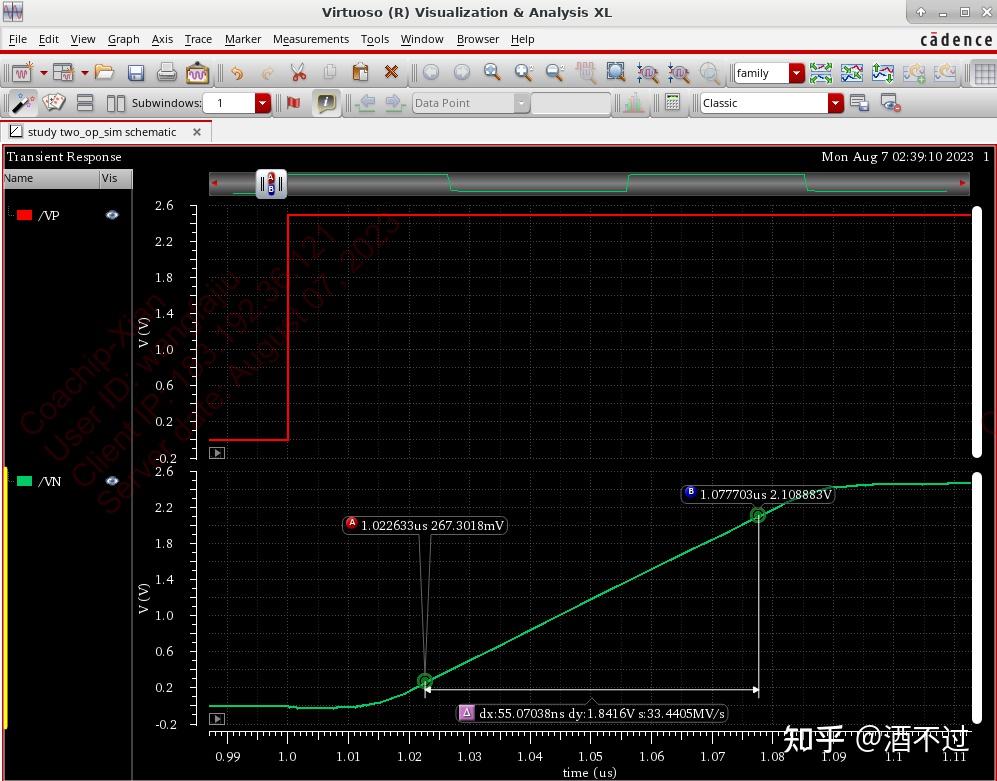Image resolution: width=997 pixels, height=781 pixels.
Task: Click the undo arrow icon
Action: click(x=237, y=73)
